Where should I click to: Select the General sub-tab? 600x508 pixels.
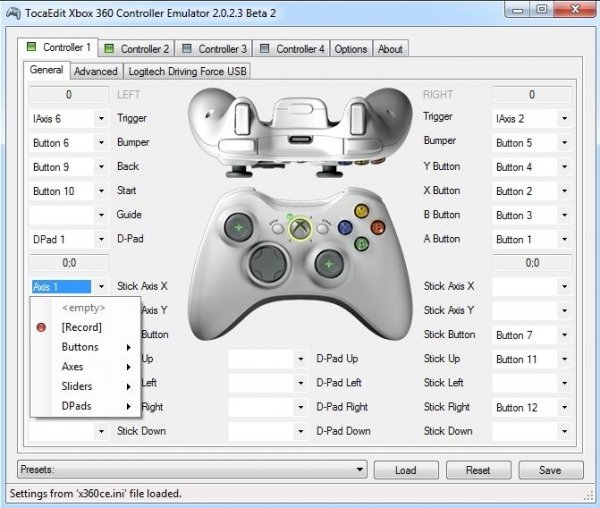tap(47, 70)
